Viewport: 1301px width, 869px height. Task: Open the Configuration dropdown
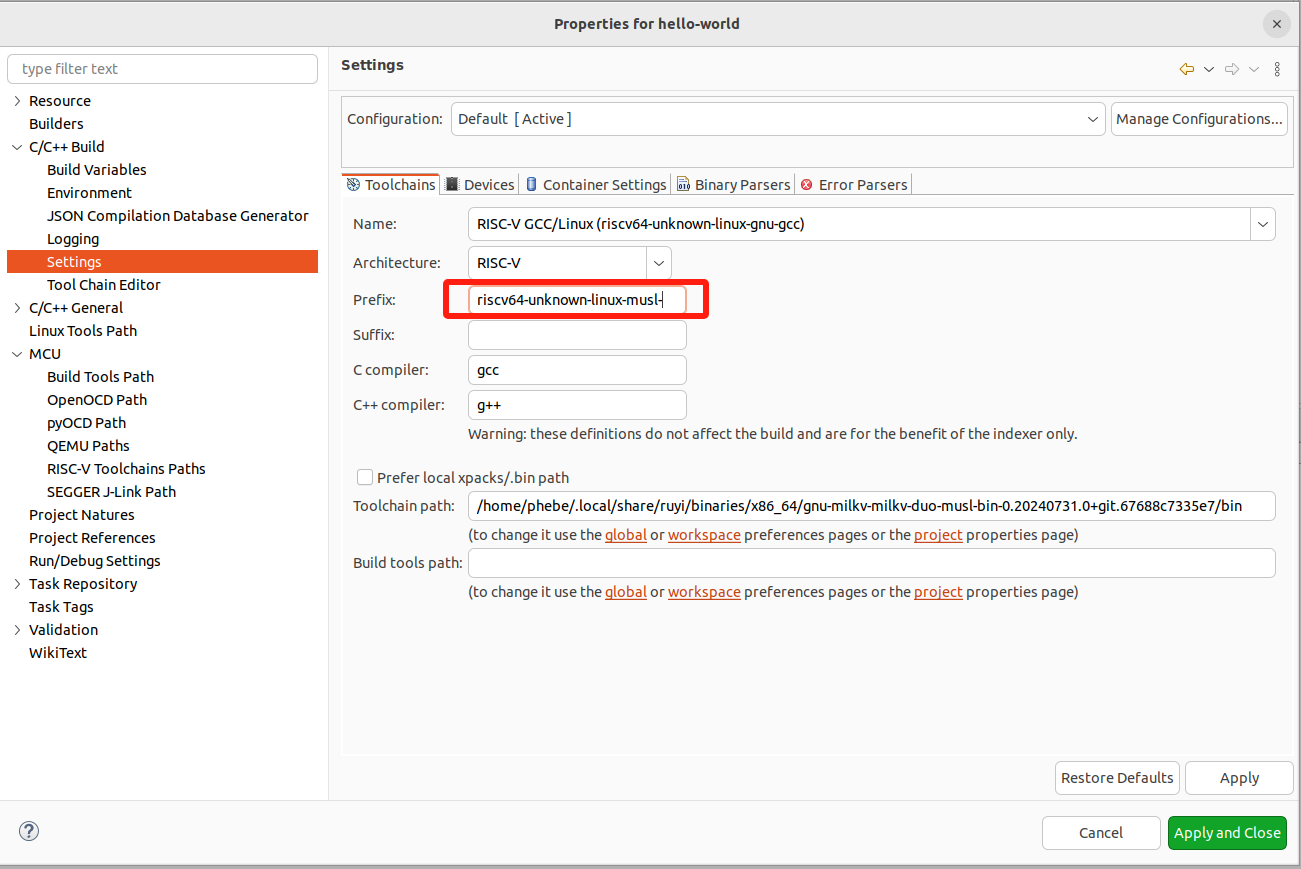point(778,119)
